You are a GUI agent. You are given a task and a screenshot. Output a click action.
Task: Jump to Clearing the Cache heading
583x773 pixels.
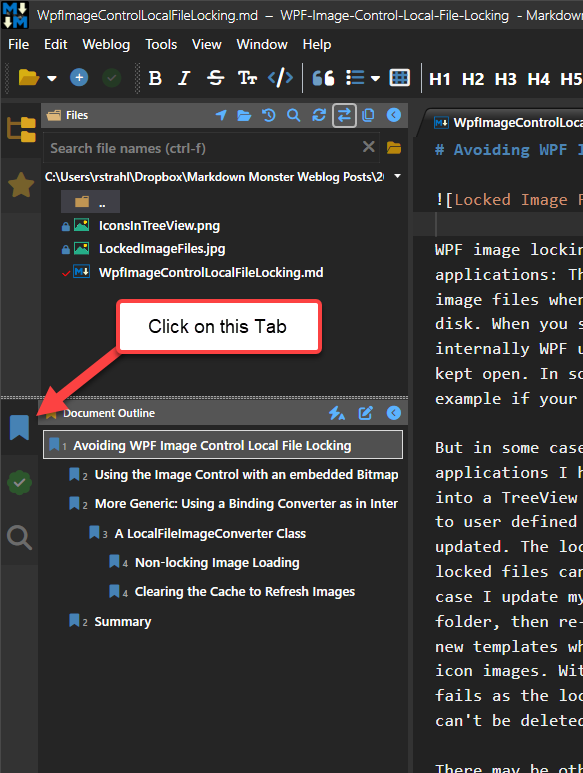click(245, 592)
